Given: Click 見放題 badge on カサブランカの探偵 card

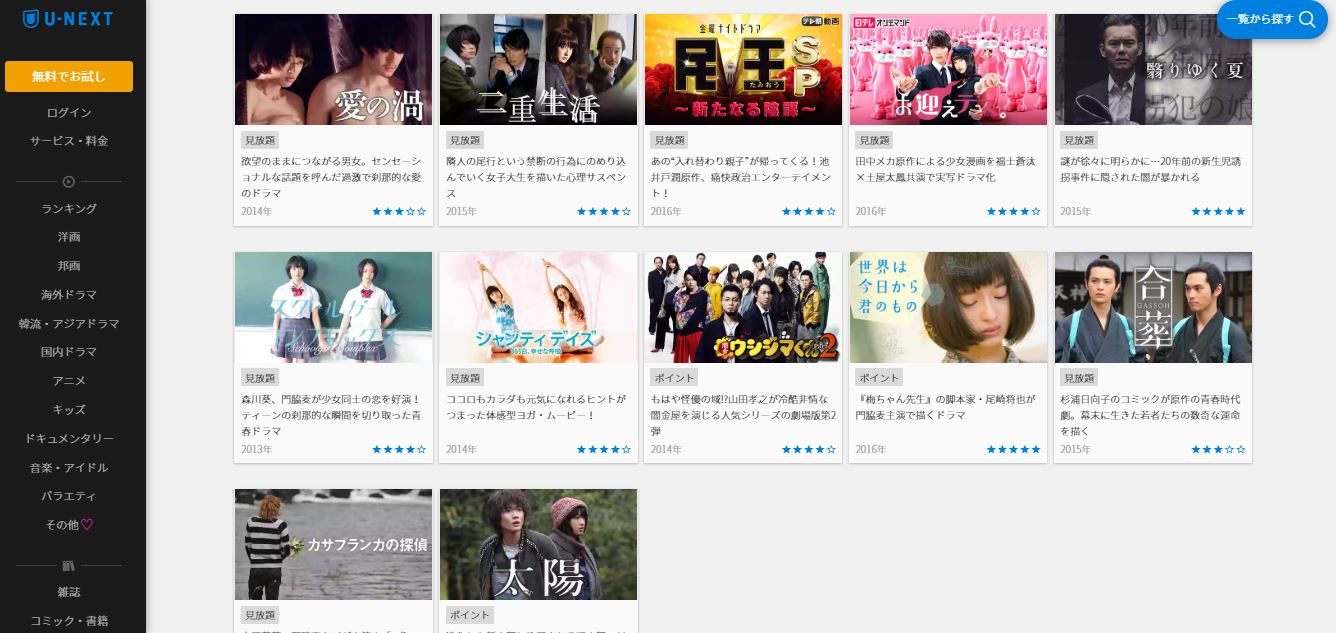Looking at the screenshot, I should [260, 615].
